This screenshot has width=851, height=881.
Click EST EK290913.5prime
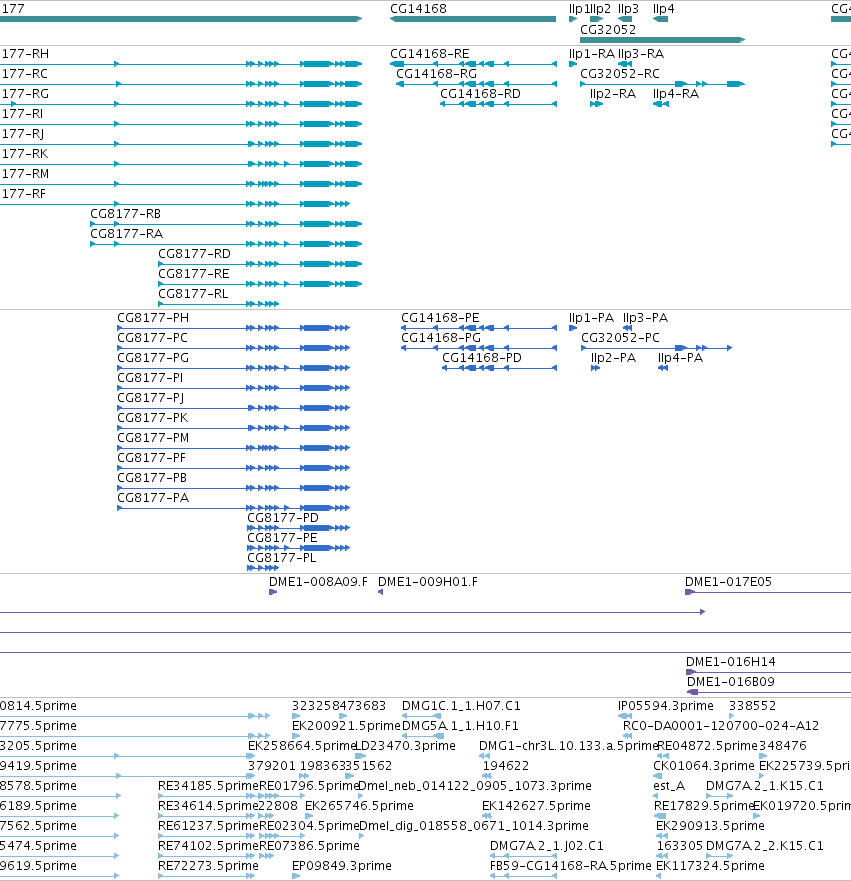[711, 826]
